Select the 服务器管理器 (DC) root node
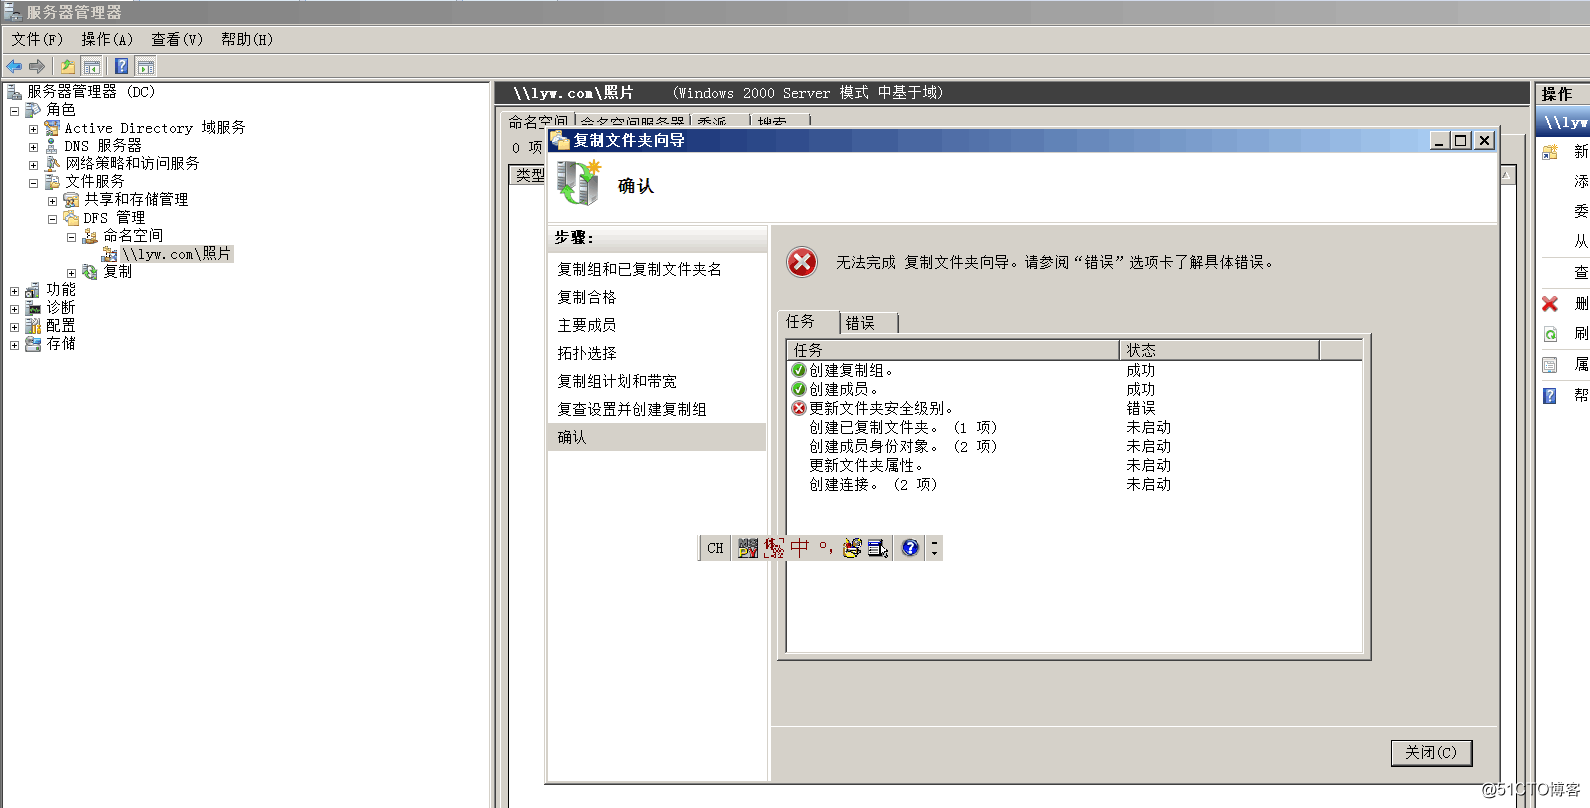This screenshot has width=1590, height=808. click(91, 92)
